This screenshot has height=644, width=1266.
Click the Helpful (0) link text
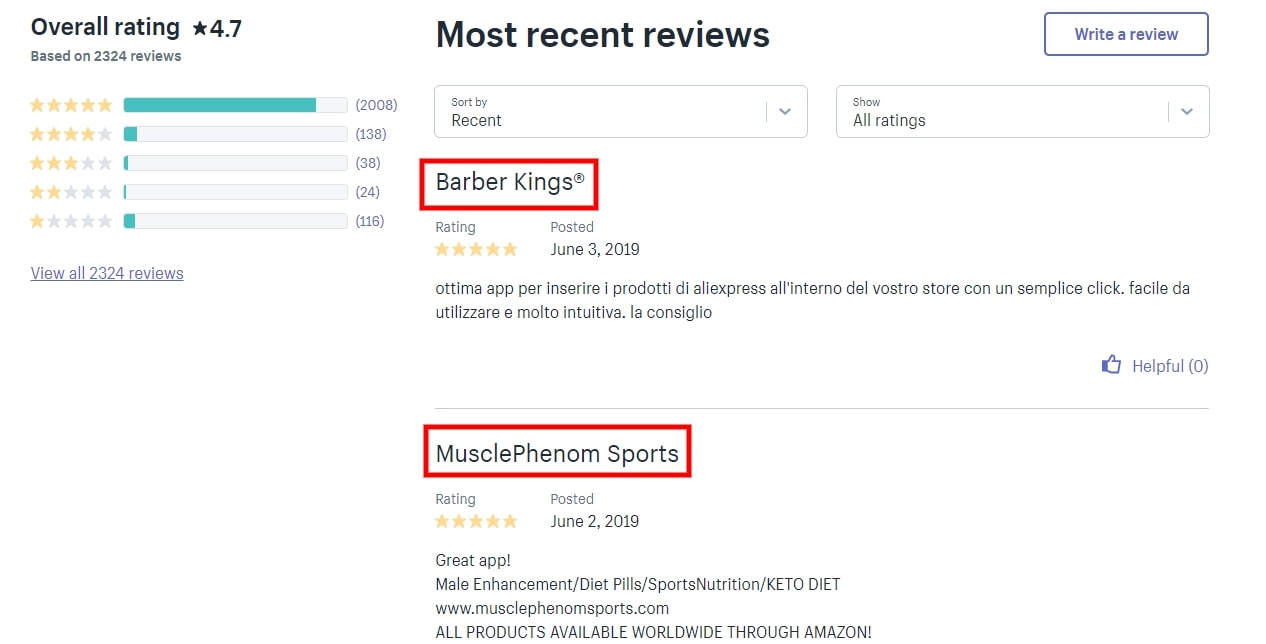1170,366
